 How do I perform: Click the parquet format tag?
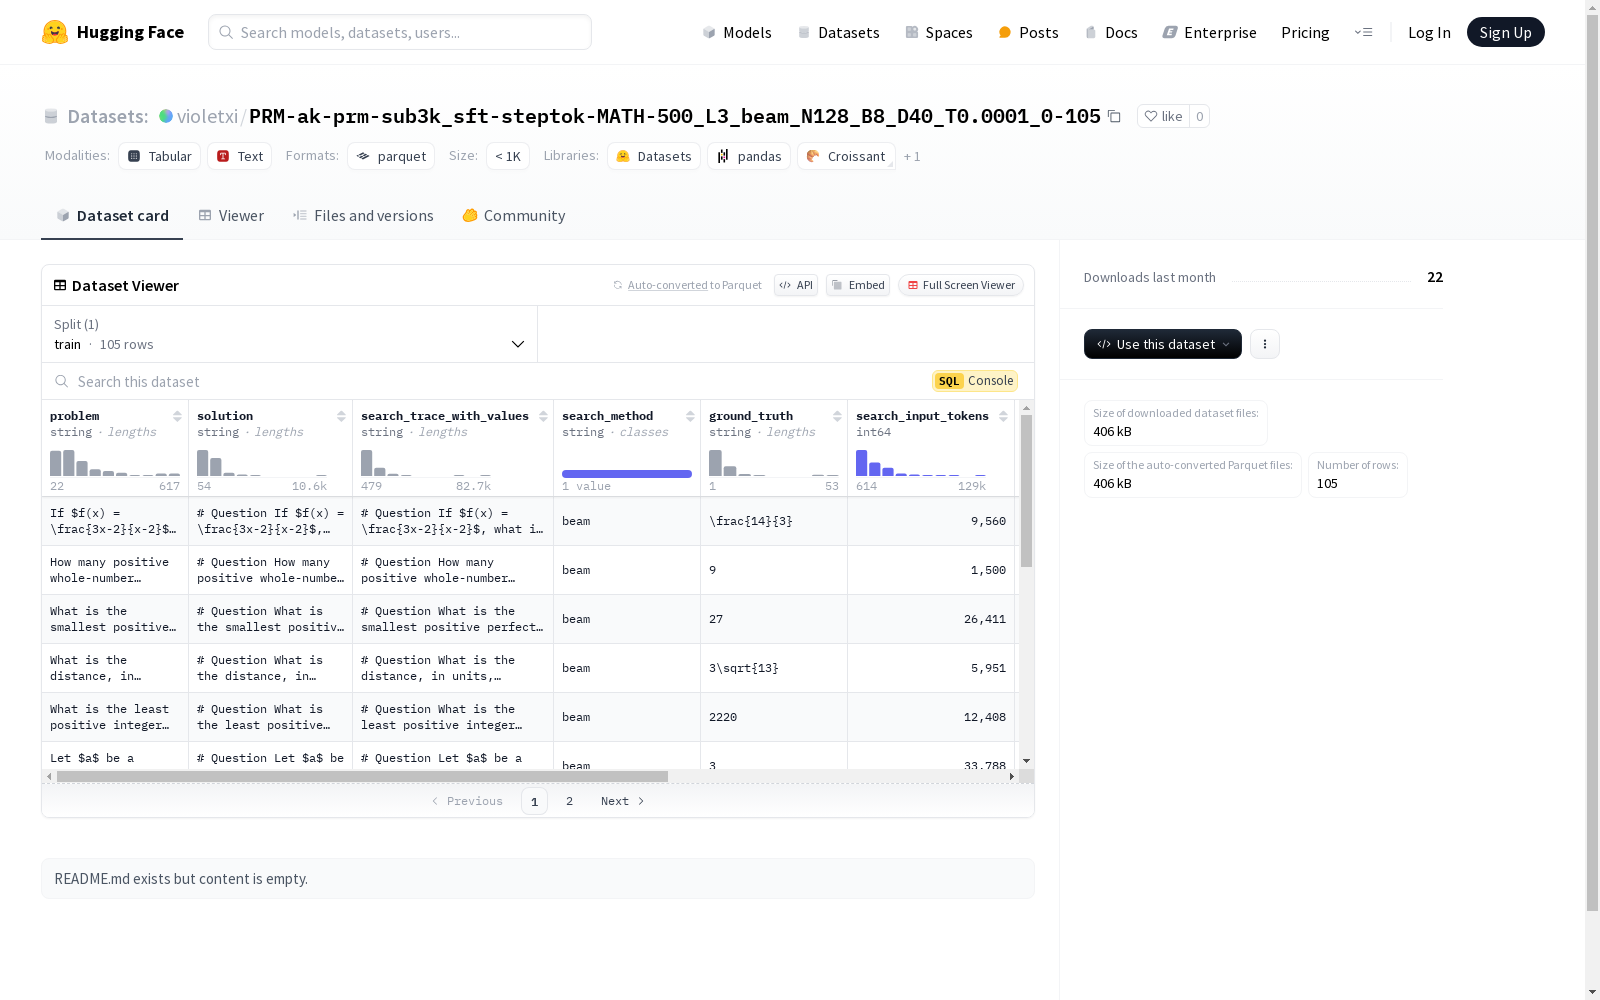(x=391, y=156)
